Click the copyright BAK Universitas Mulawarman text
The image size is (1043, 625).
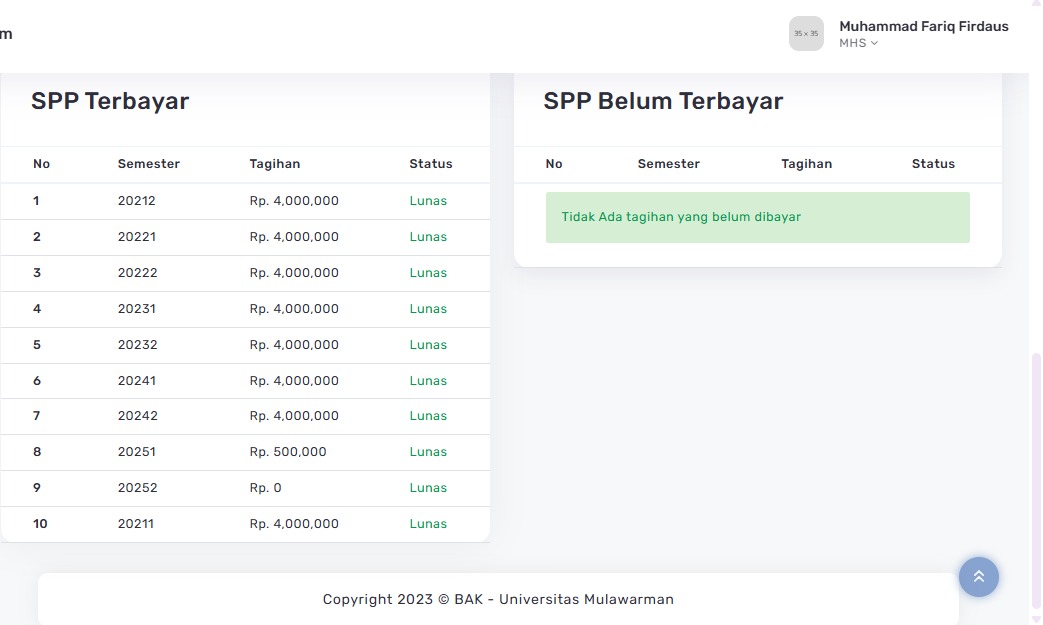pyautogui.click(x=498, y=600)
